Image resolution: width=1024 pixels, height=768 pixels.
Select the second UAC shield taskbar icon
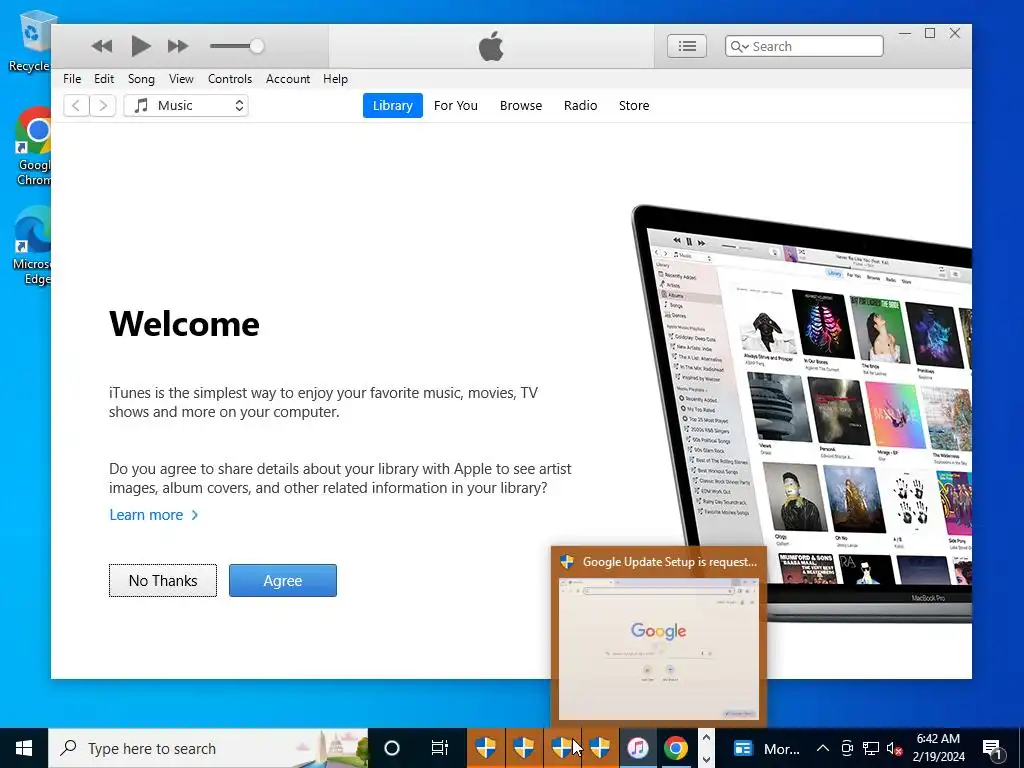coord(524,748)
